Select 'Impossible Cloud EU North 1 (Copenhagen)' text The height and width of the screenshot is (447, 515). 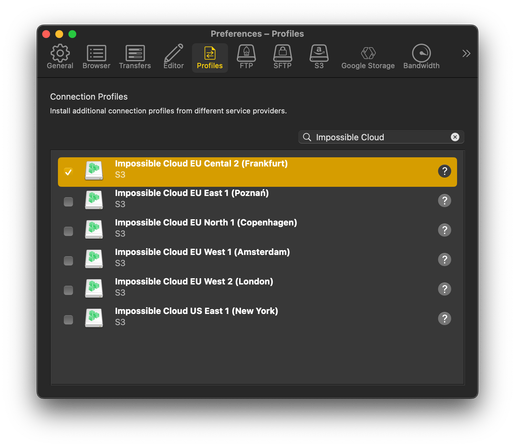[206, 223]
